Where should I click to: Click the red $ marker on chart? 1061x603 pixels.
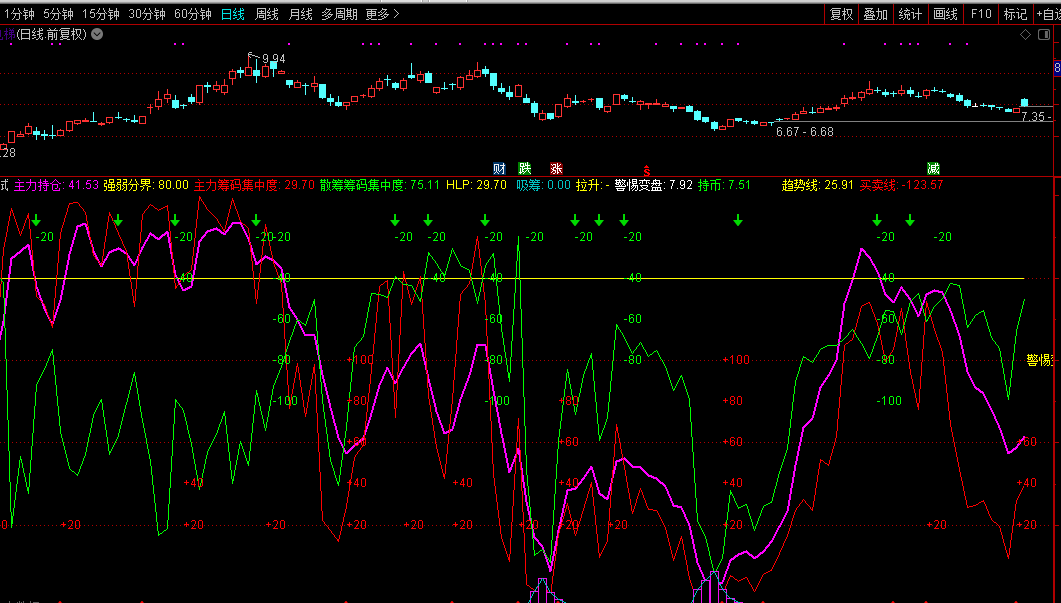646,169
